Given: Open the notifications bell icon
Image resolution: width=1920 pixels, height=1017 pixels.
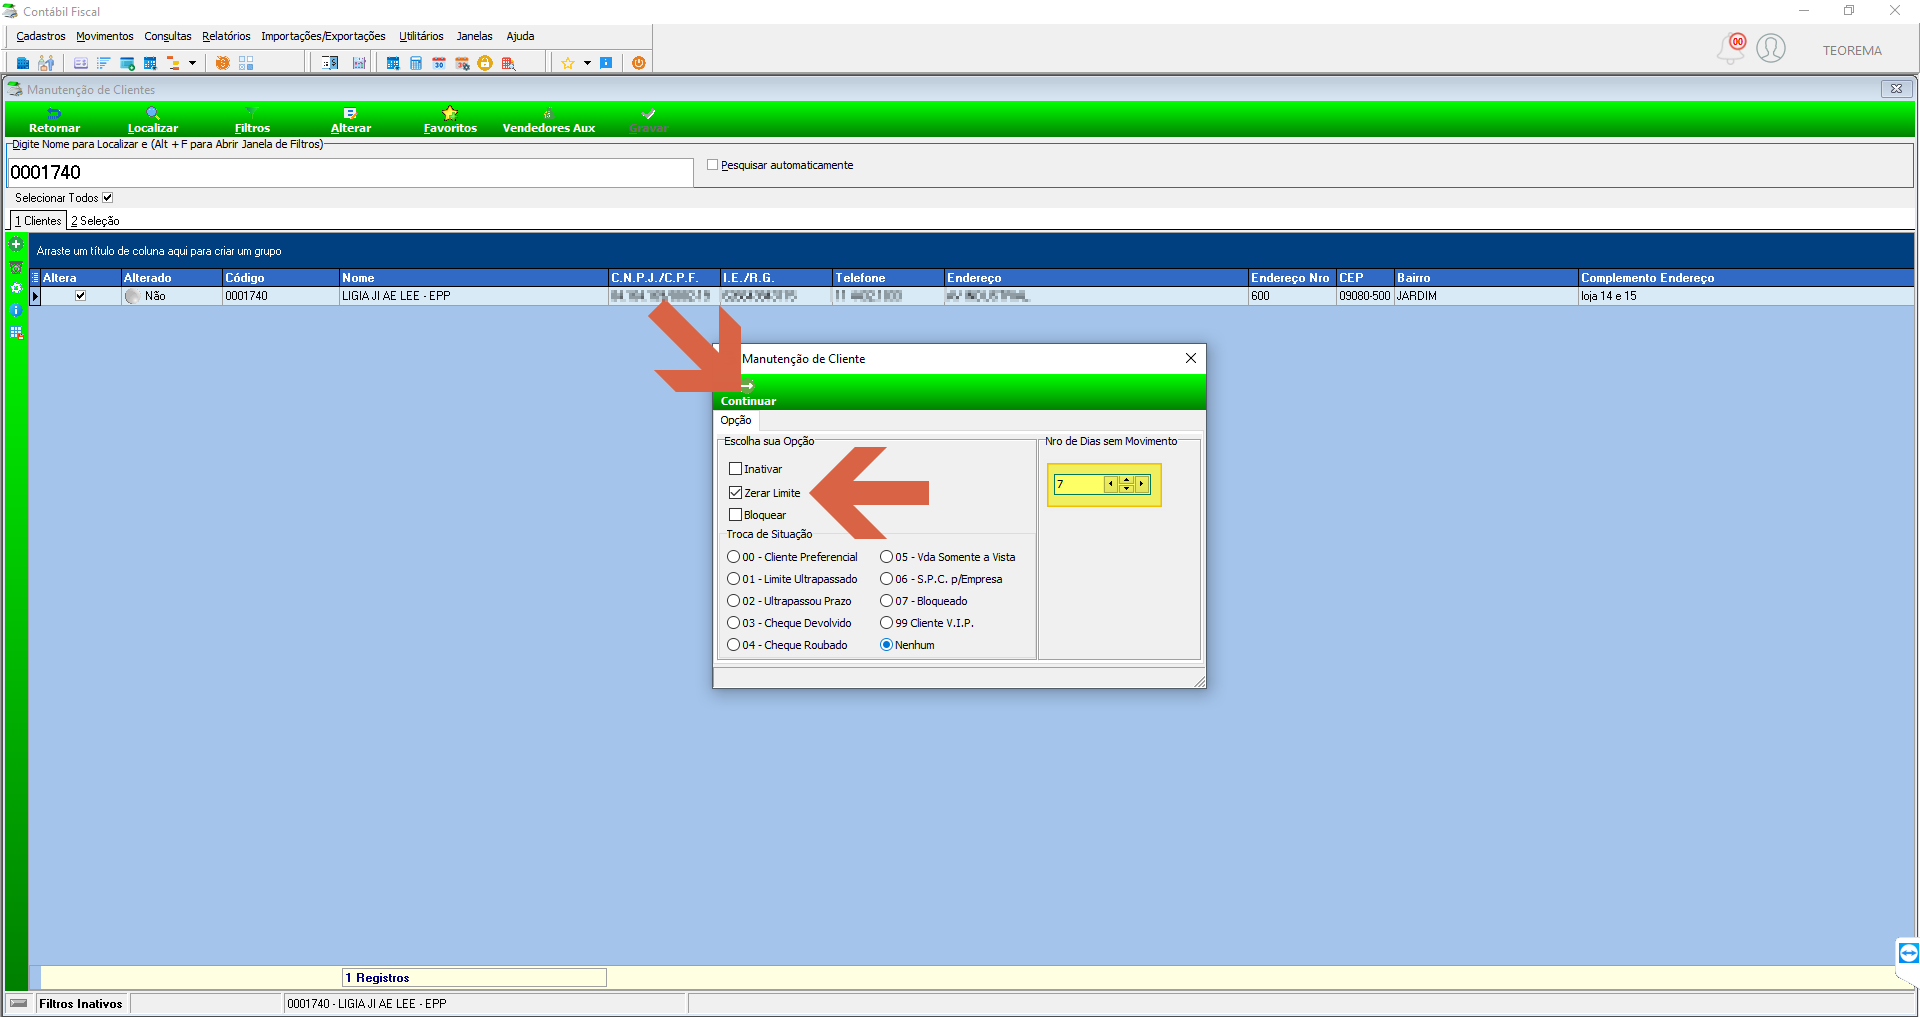Looking at the screenshot, I should [1731, 49].
